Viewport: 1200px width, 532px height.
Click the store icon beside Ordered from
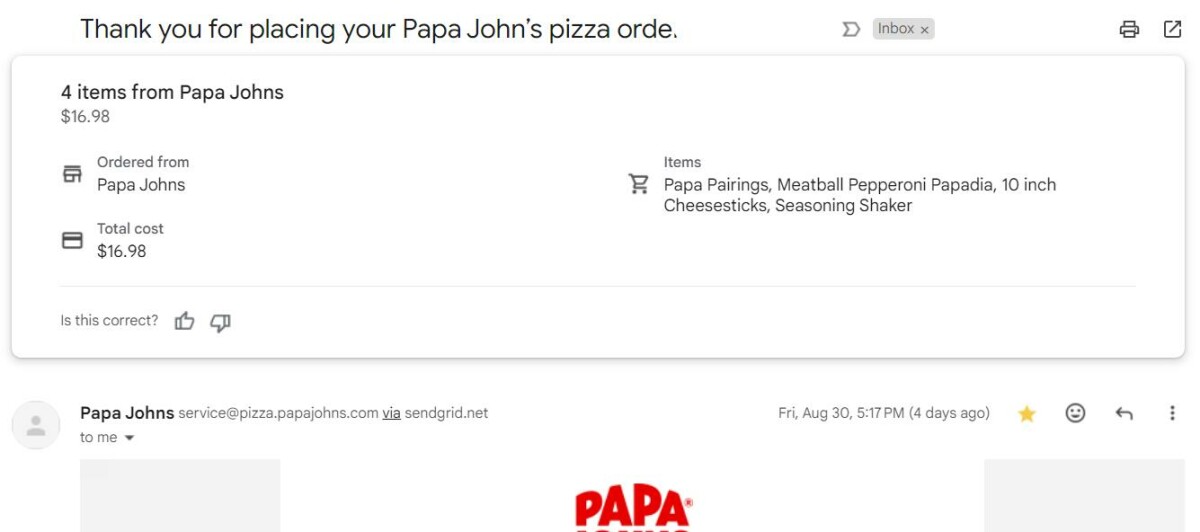(72, 174)
